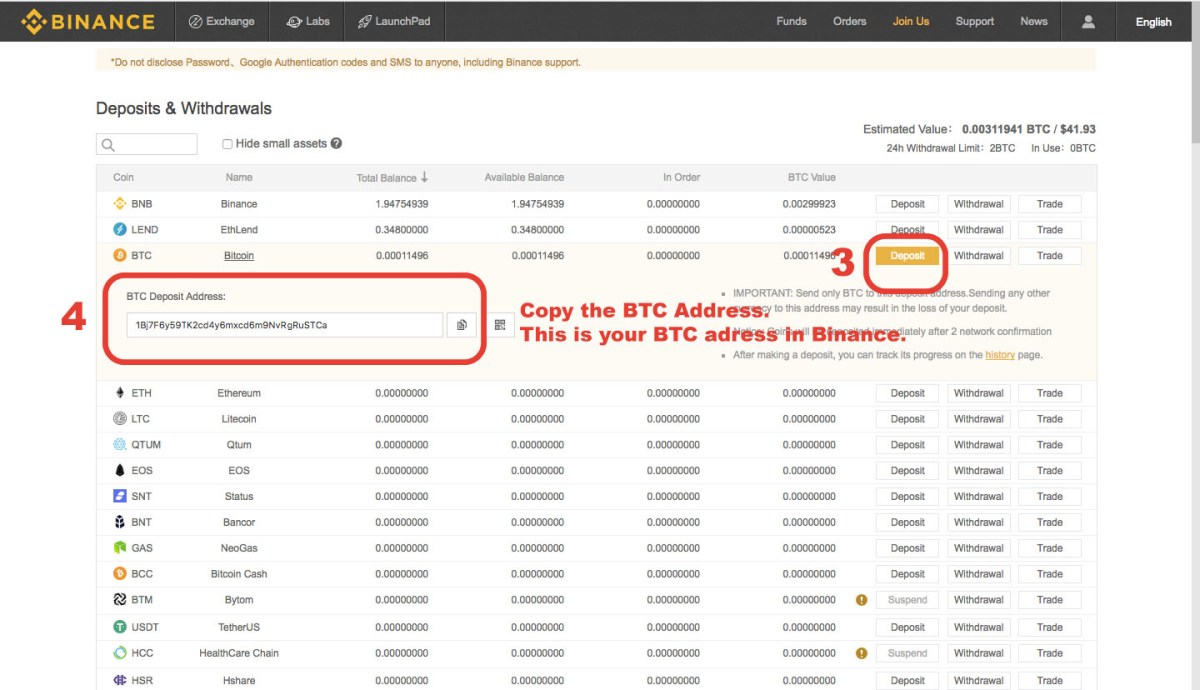Viewport: 1200px width, 690px height.
Task: Click Deposit for ETH
Action: coord(908,393)
